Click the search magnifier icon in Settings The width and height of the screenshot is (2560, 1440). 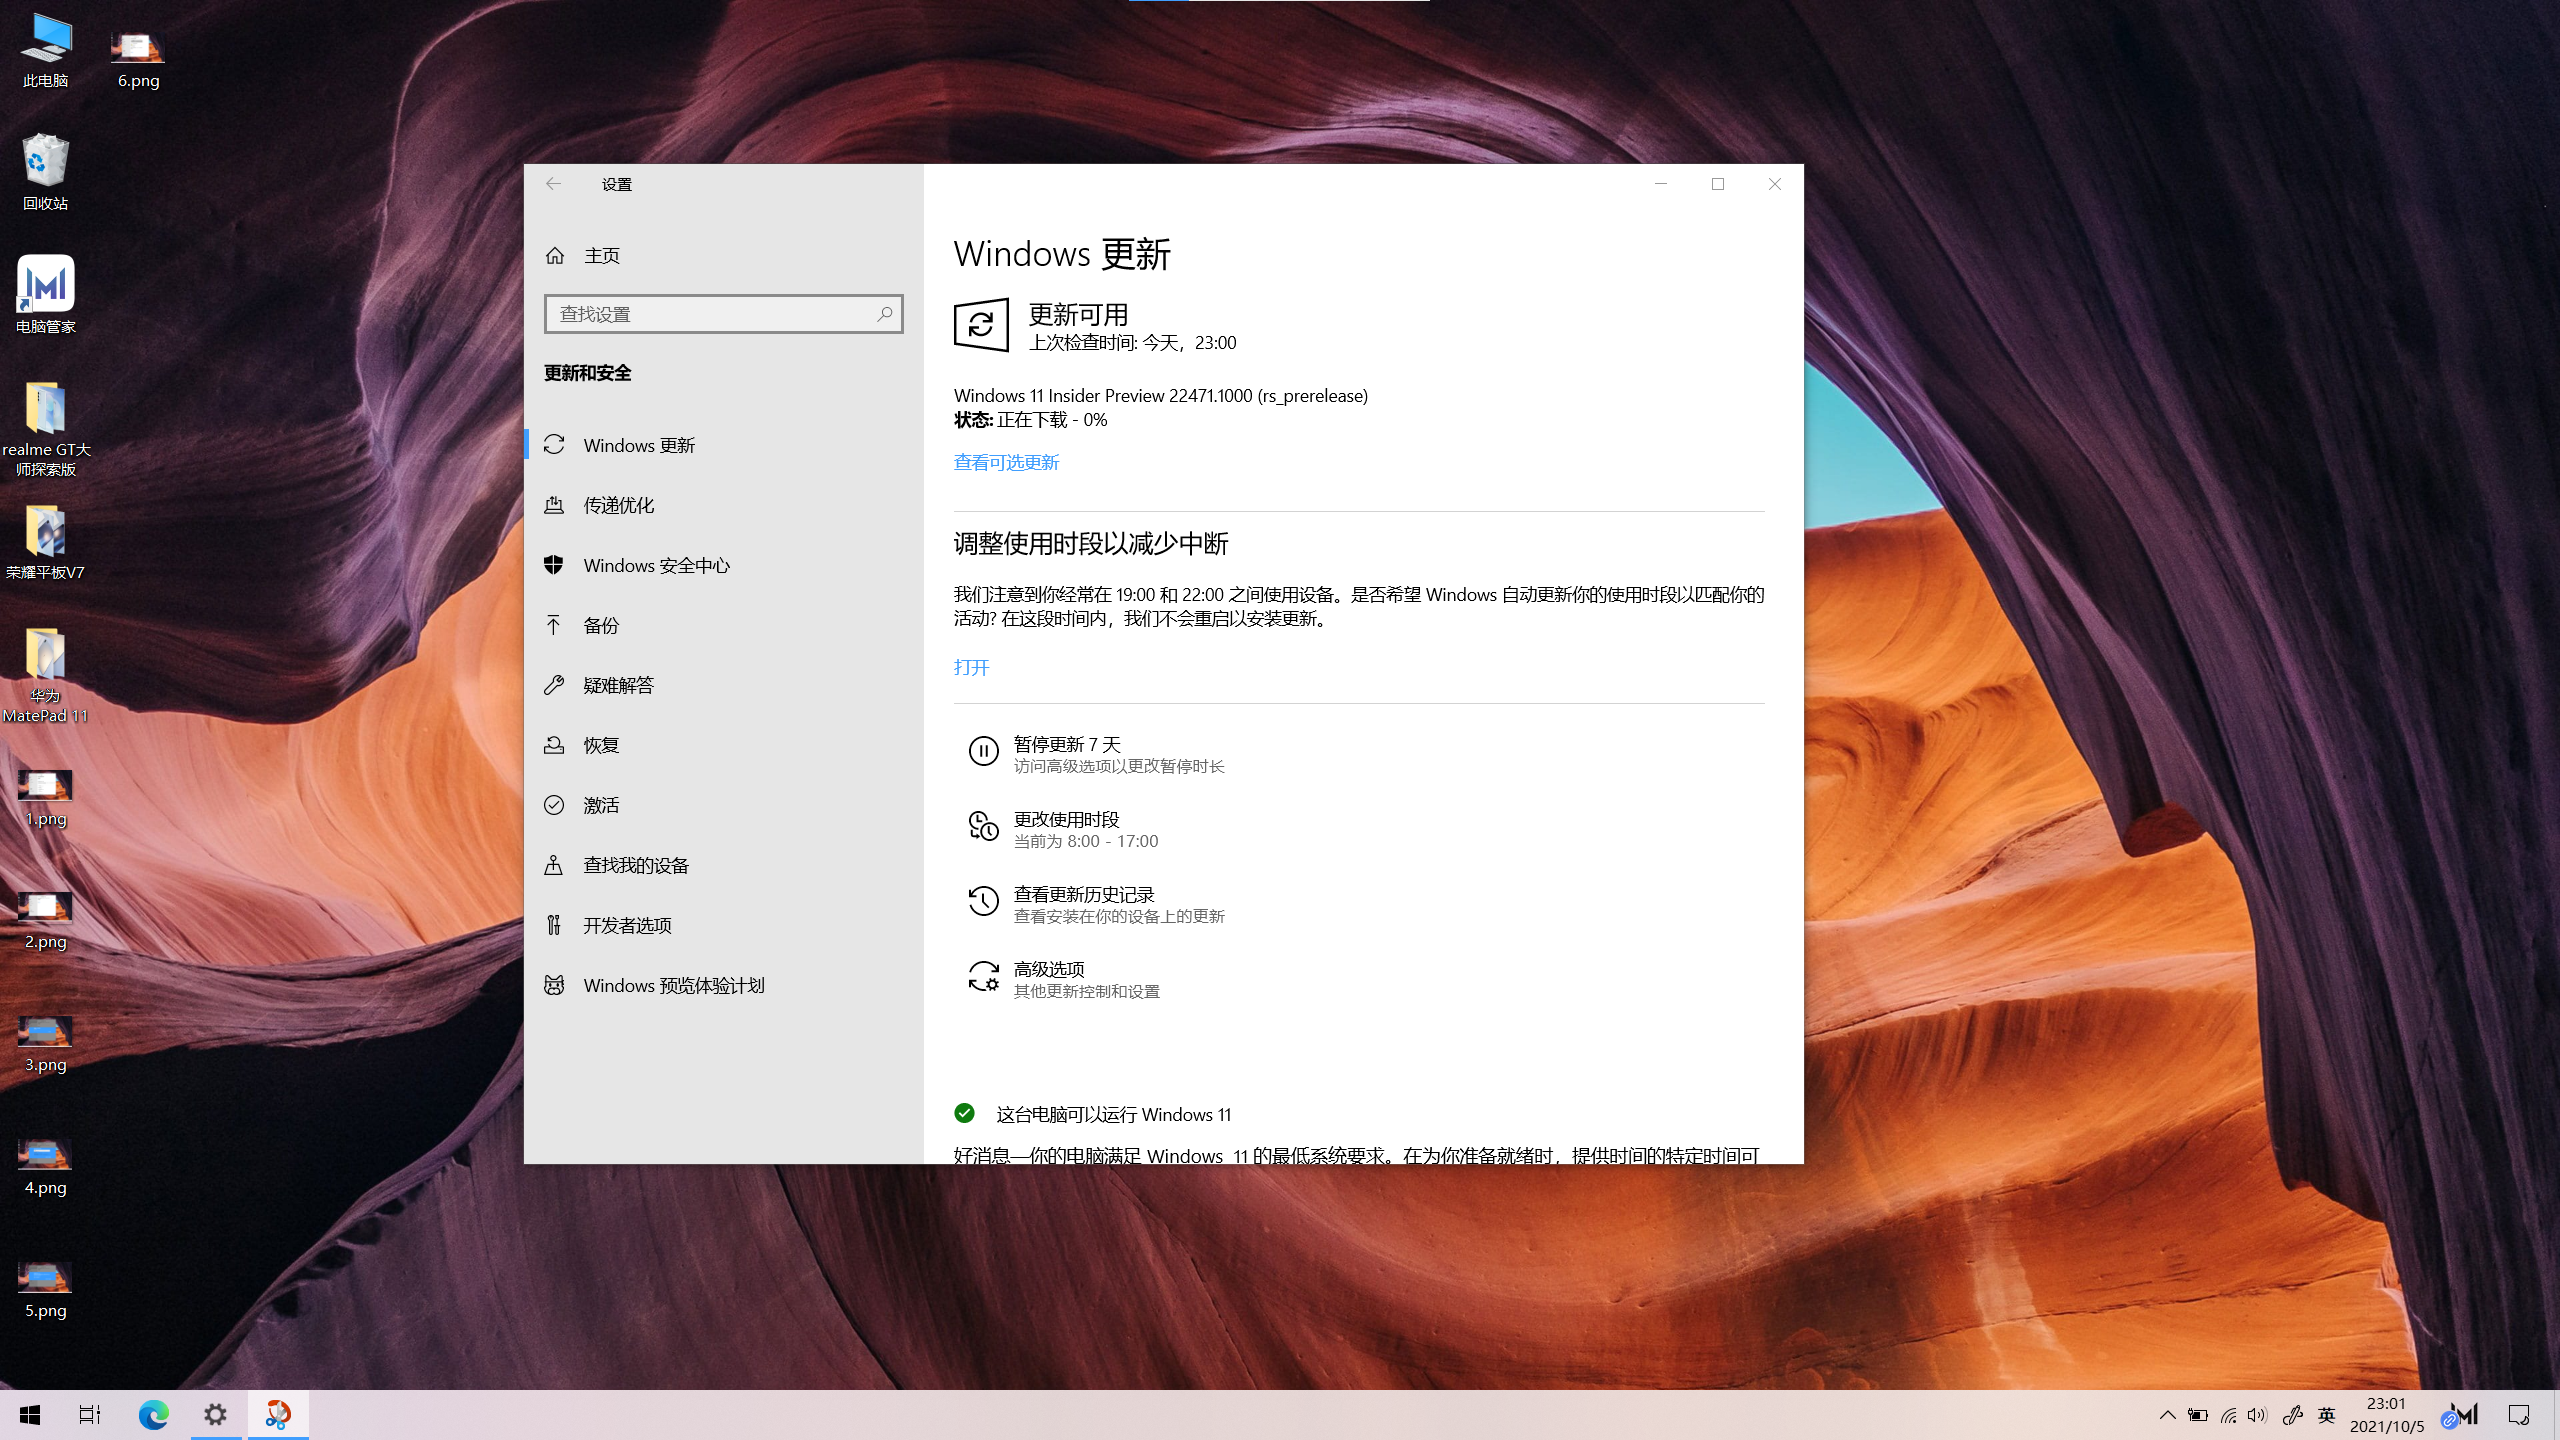pyautogui.click(x=884, y=314)
